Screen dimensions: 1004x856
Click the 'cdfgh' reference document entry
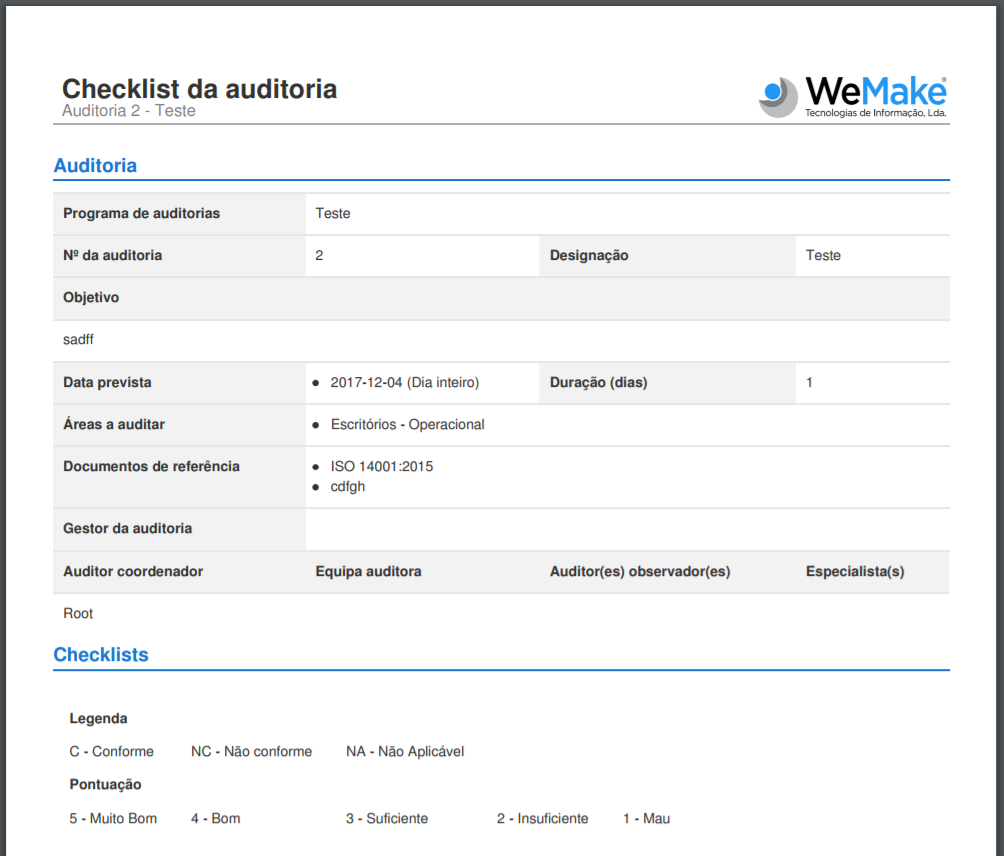pyautogui.click(x=348, y=486)
